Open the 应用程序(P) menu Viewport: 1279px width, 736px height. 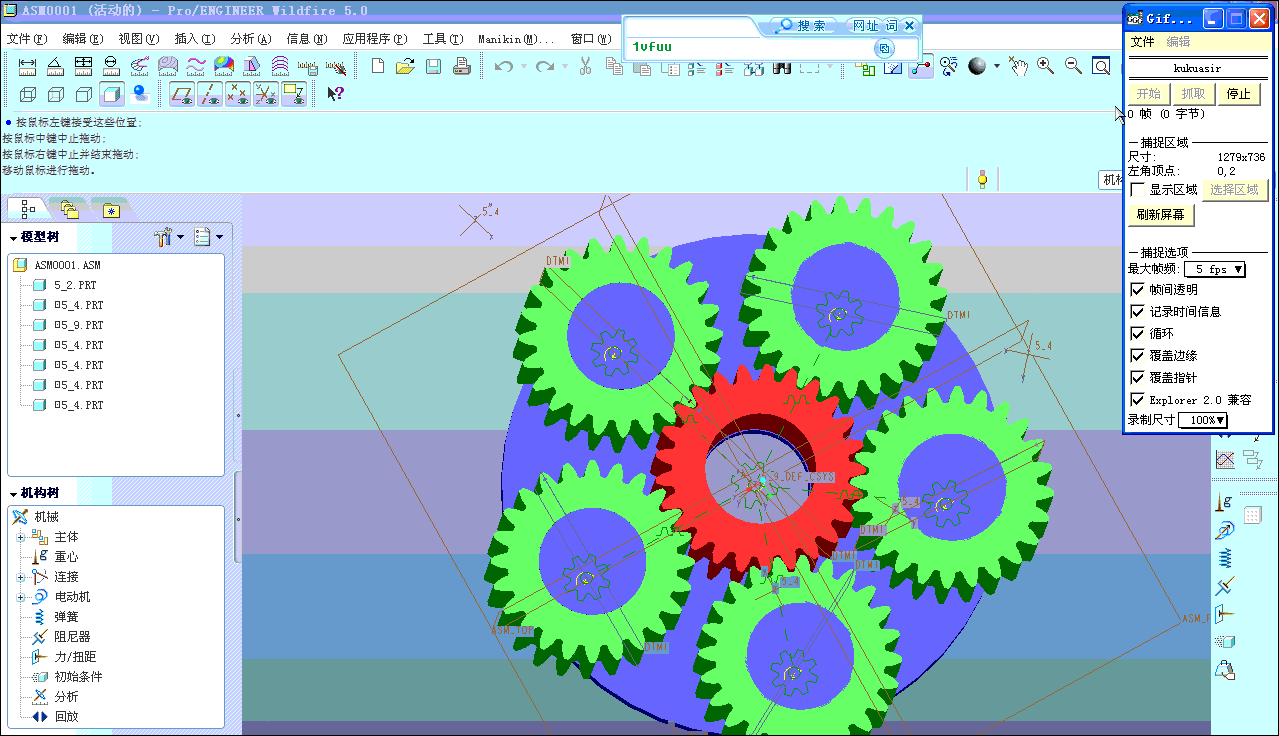(x=375, y=39)
